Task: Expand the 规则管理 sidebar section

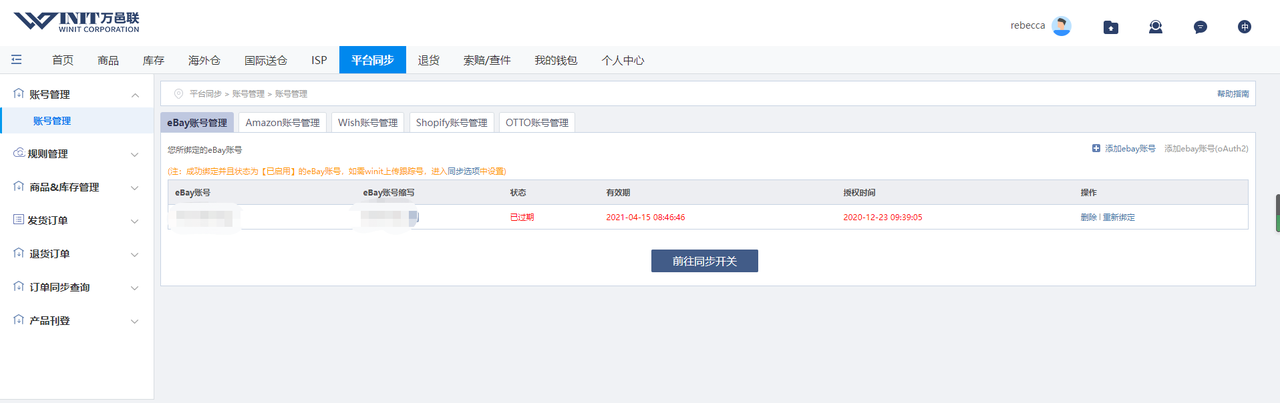Action: 135,154
